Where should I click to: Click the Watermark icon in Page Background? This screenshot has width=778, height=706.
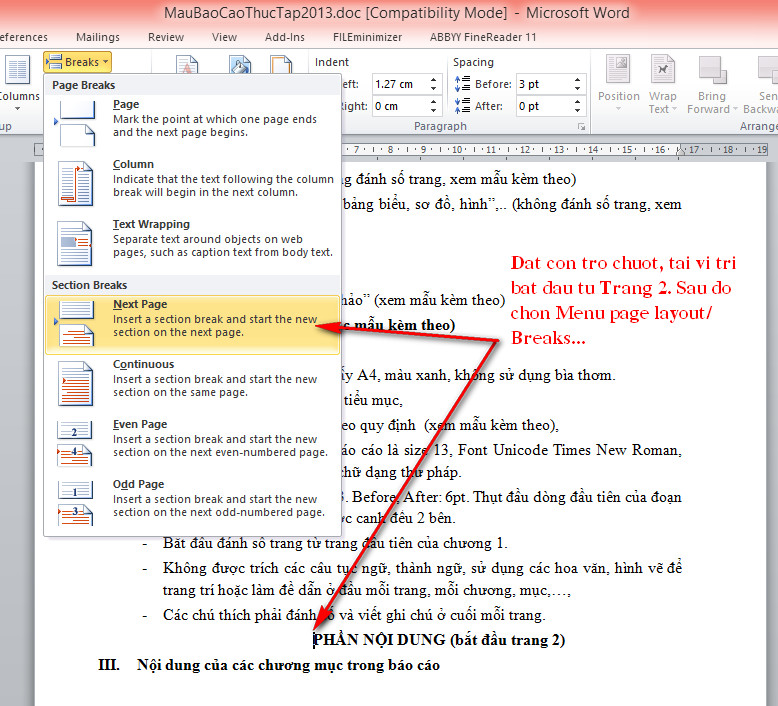click(x=187, y=64)
